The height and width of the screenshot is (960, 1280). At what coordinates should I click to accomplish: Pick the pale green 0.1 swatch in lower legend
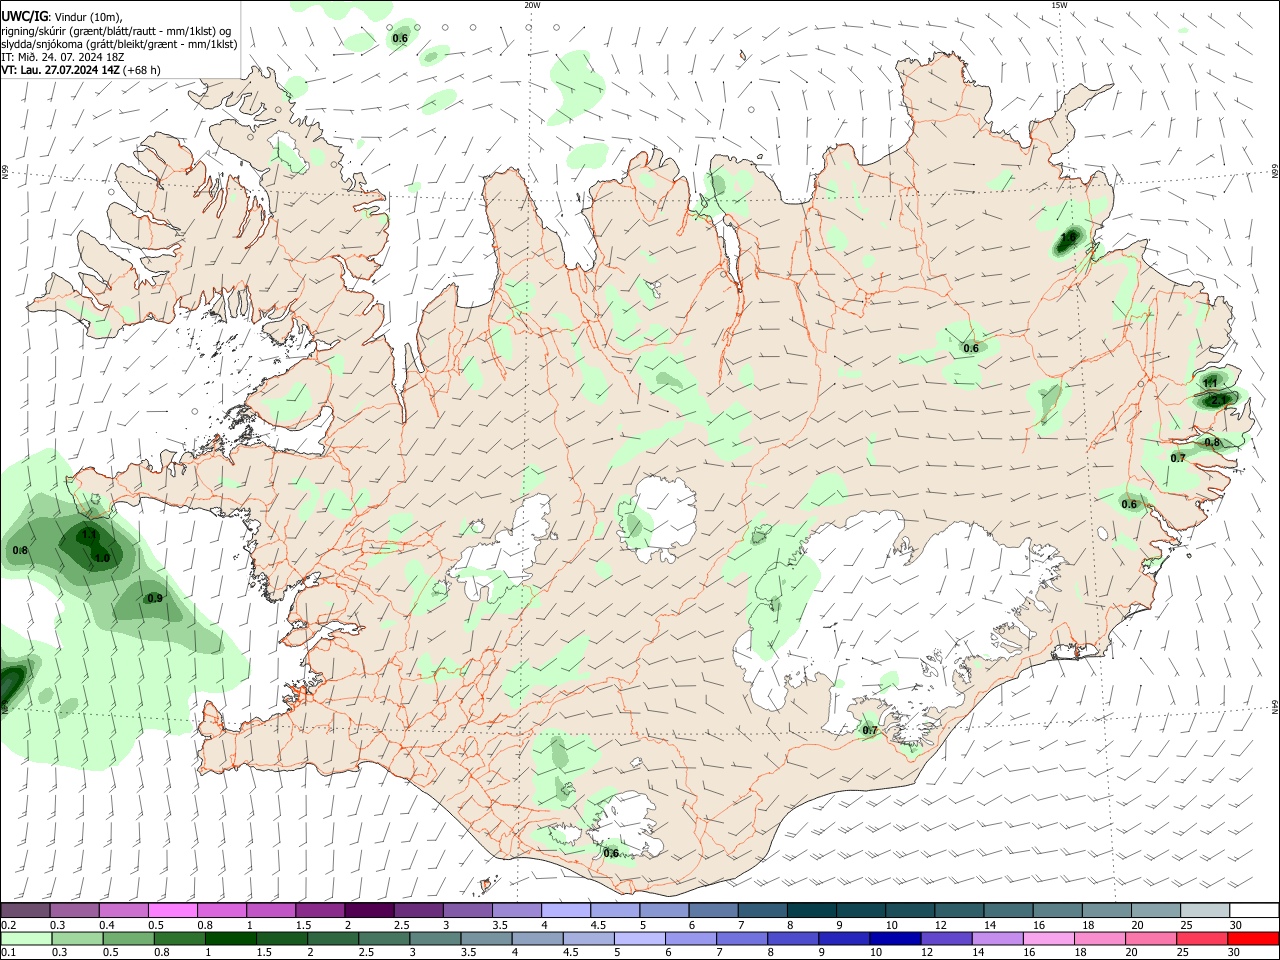26,938
